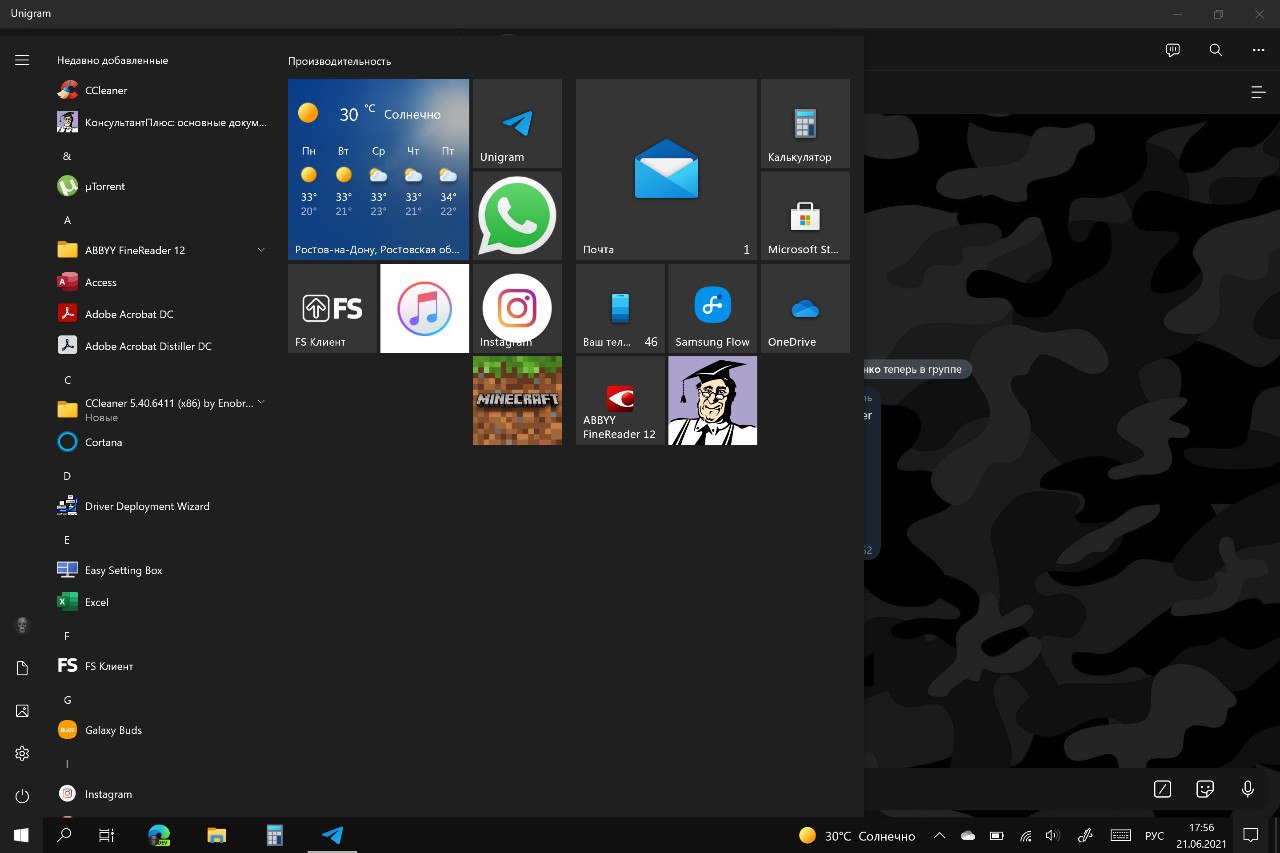Open Adobe Acrobat DC
Viewport: 1280px width, 853px height.
click(160, 314)
